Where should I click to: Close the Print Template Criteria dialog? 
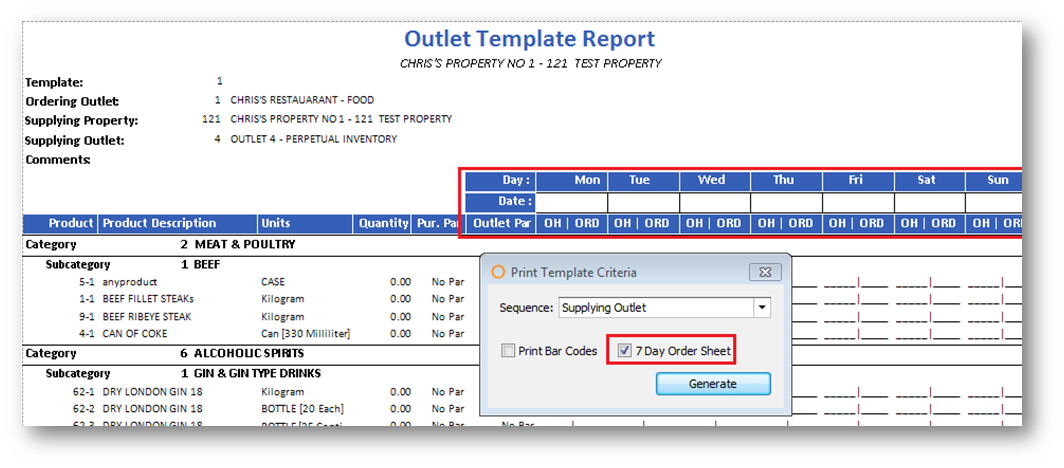pyautogui.click(x=765, y=272)
